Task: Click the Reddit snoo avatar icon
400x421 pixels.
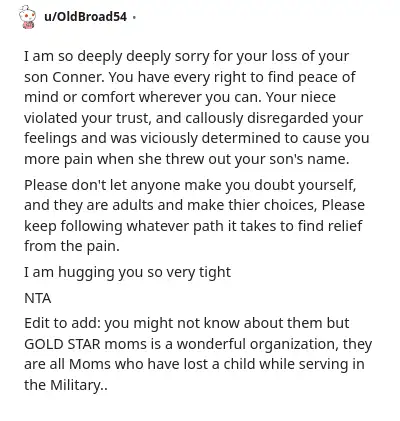Action: tap(27, 17)
